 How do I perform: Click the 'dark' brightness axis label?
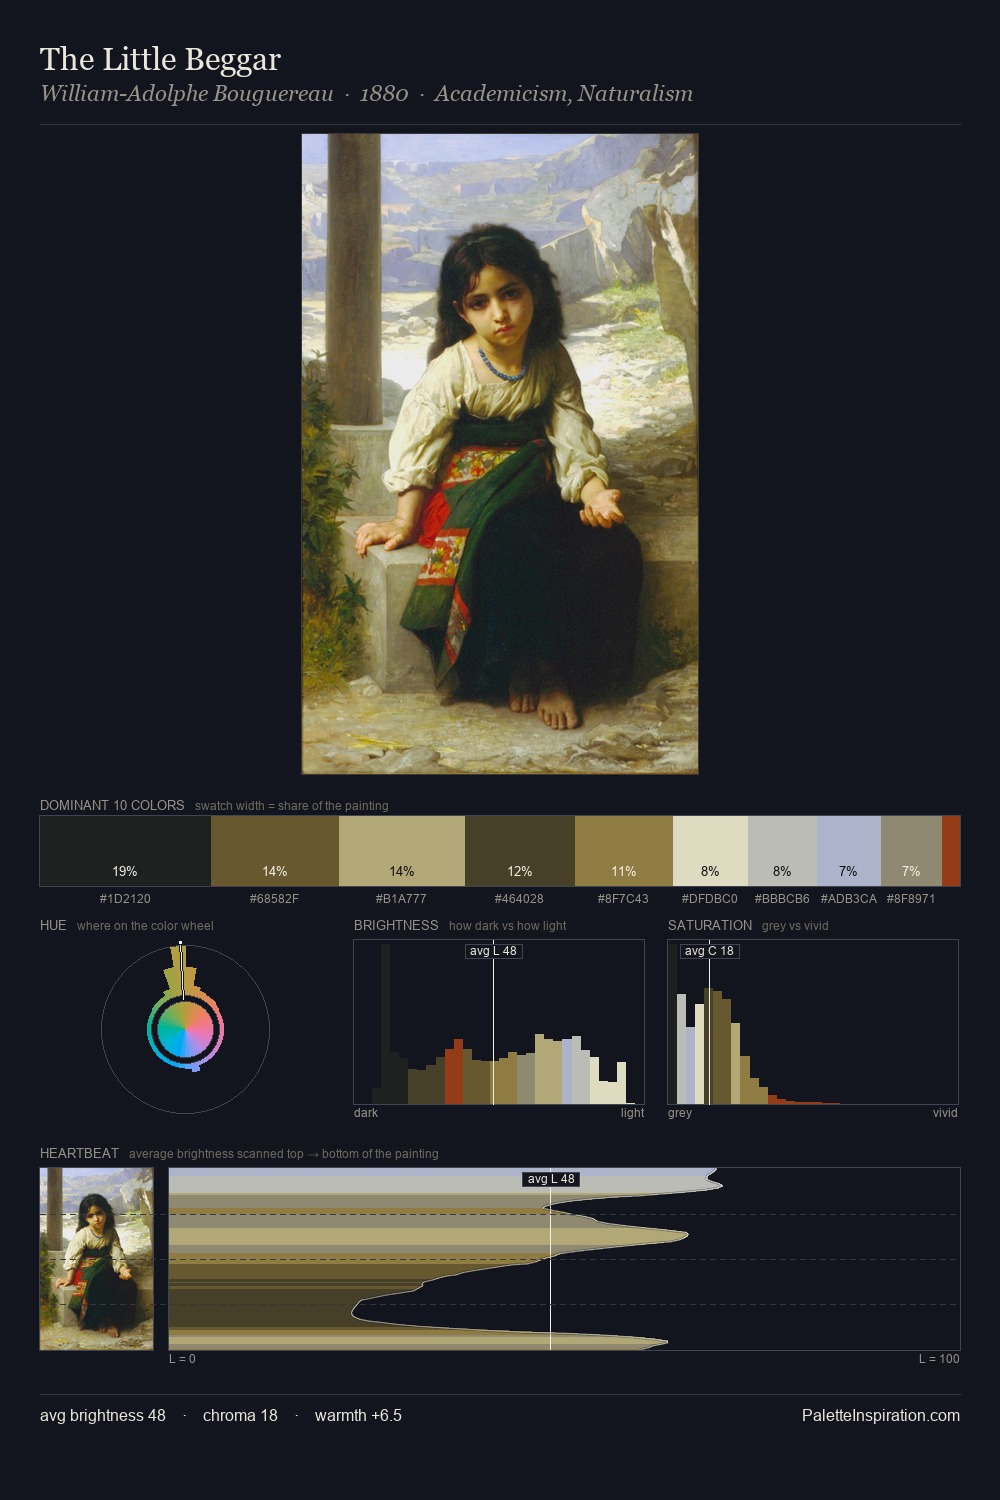[366, 1113]
